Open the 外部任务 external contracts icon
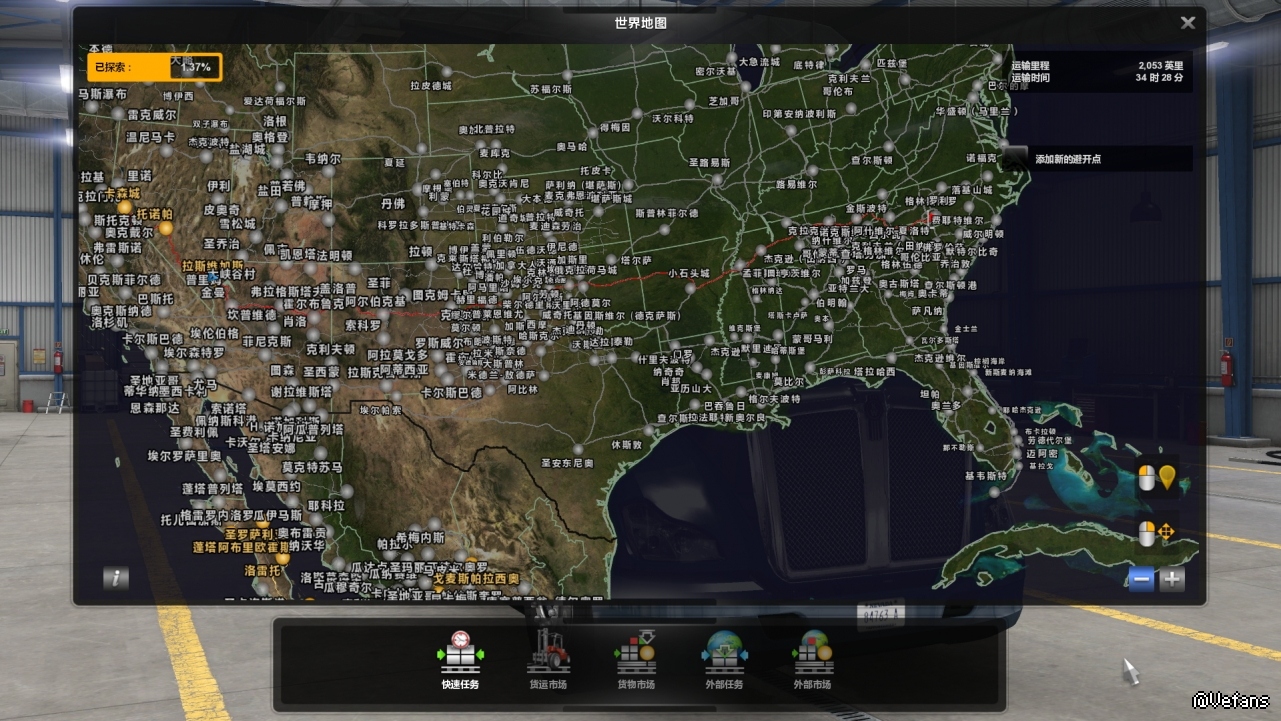 (723, 652)
